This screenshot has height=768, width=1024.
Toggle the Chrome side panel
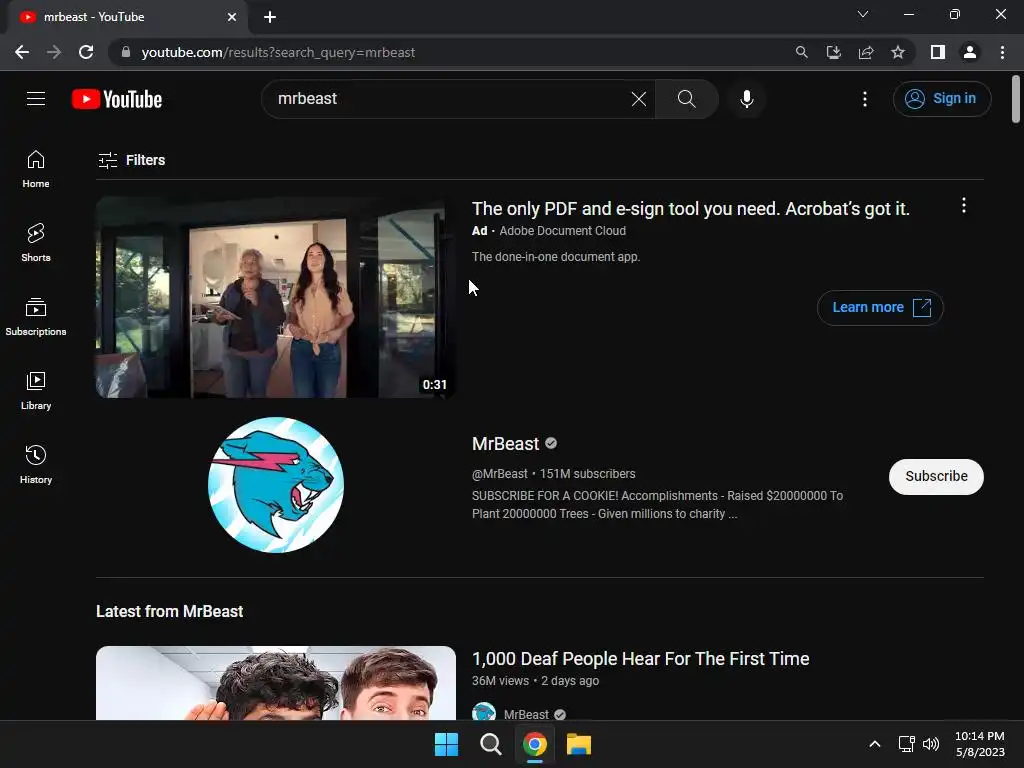click(938, 52)
